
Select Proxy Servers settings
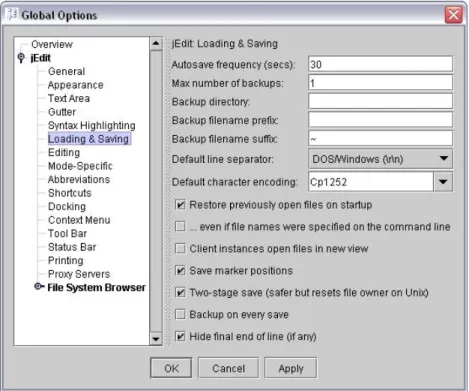(79, 274)
